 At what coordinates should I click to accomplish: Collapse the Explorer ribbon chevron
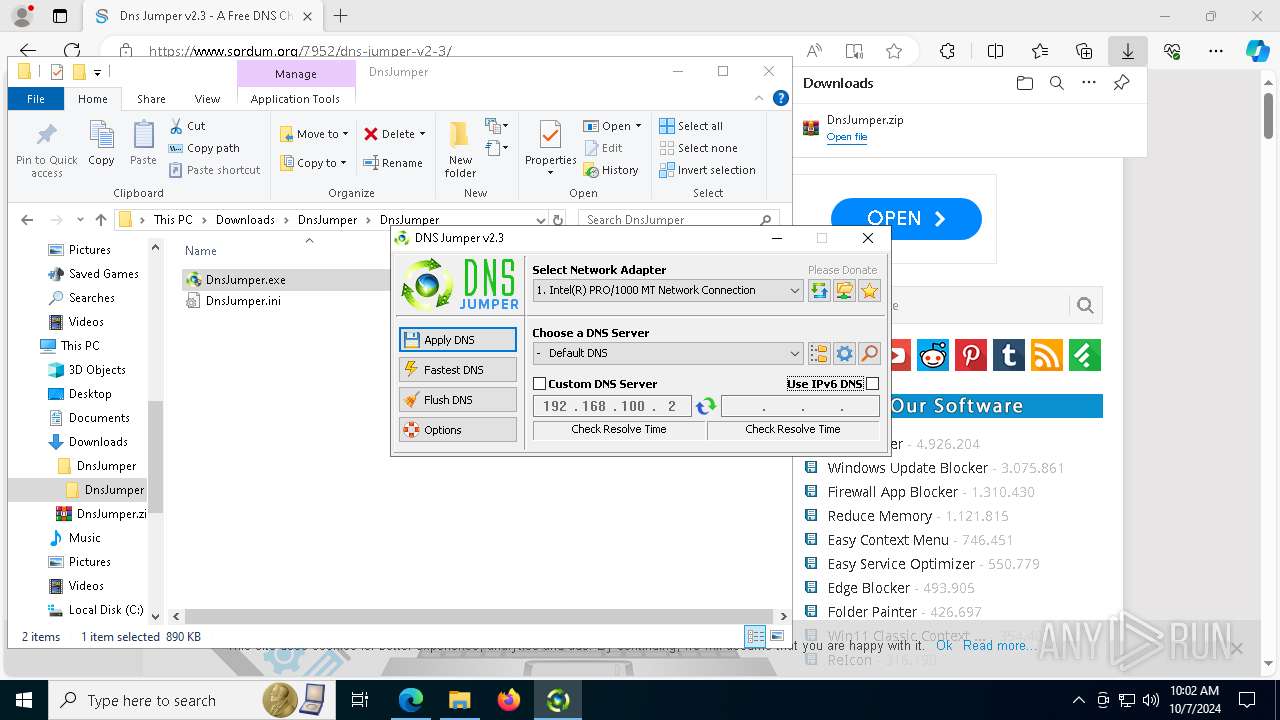(x=760, y=98)
